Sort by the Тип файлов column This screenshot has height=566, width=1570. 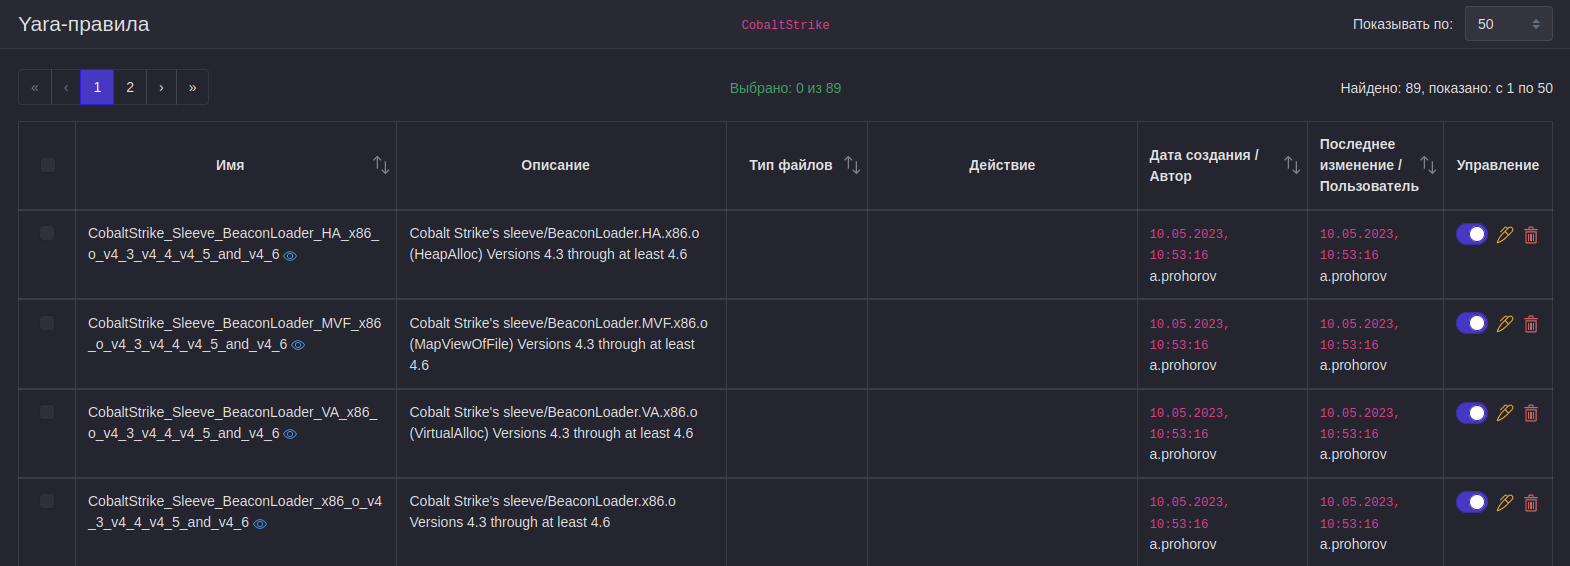852,165
